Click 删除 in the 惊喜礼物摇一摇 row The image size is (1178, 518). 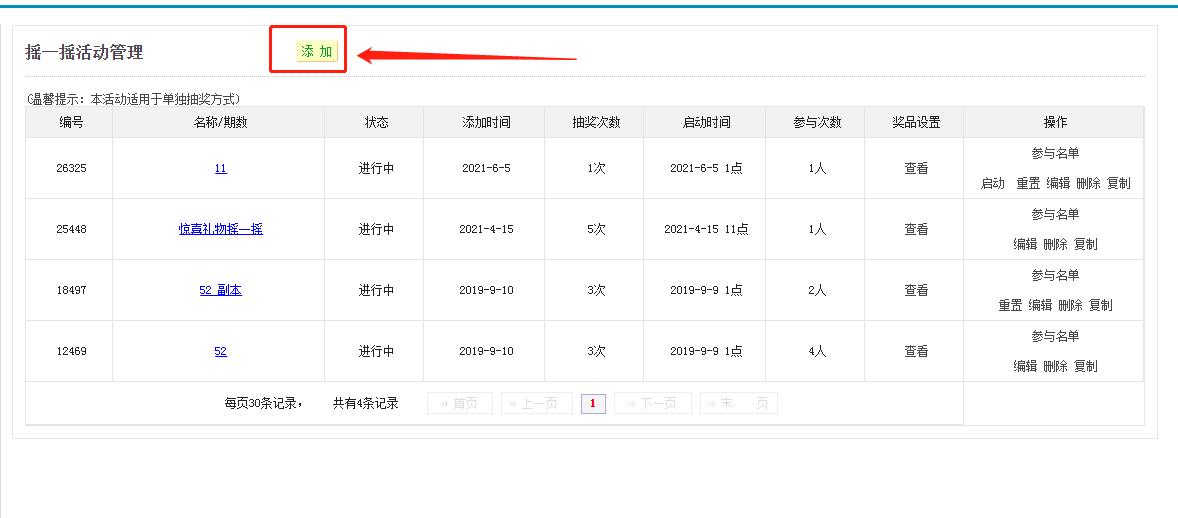tap(1055, 245)
